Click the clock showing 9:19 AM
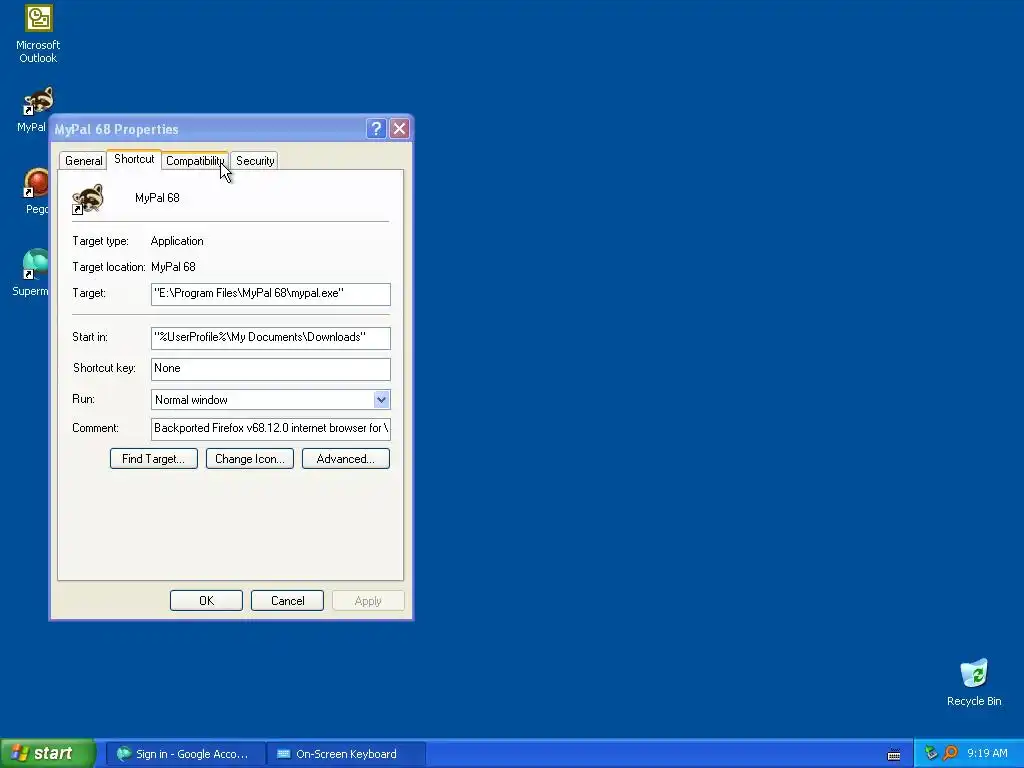Image resolution: width=1024 pixels, height=768 pixels. coord(987,754)
